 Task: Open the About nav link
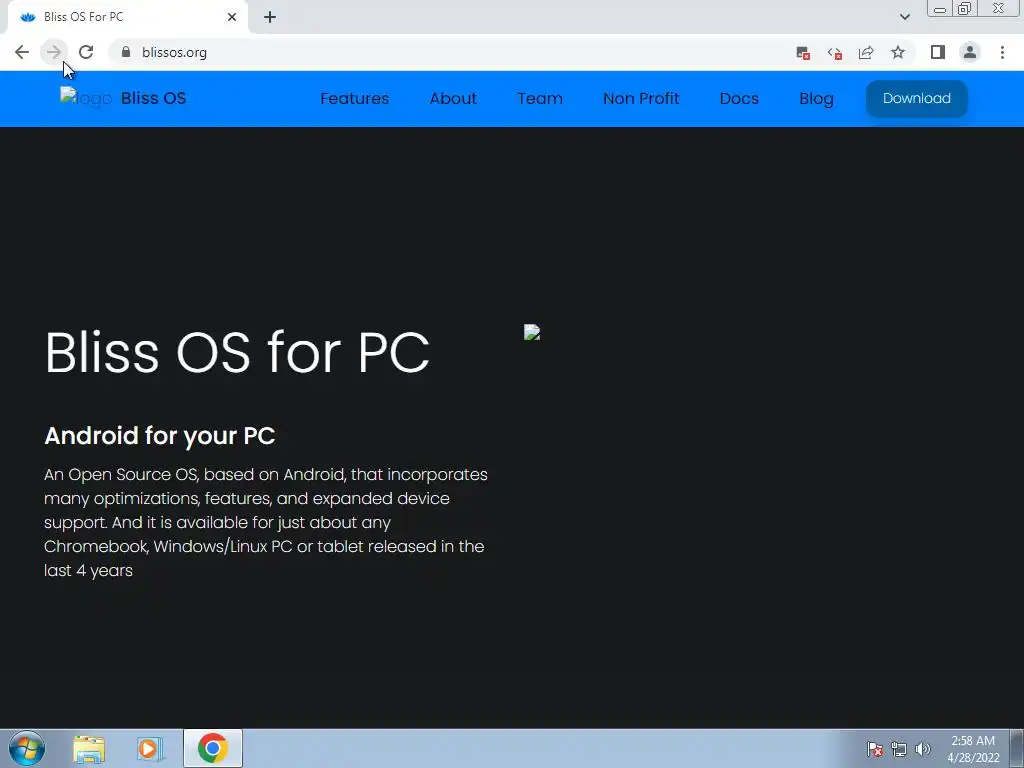pyautogui.click(x=453, y=99)
